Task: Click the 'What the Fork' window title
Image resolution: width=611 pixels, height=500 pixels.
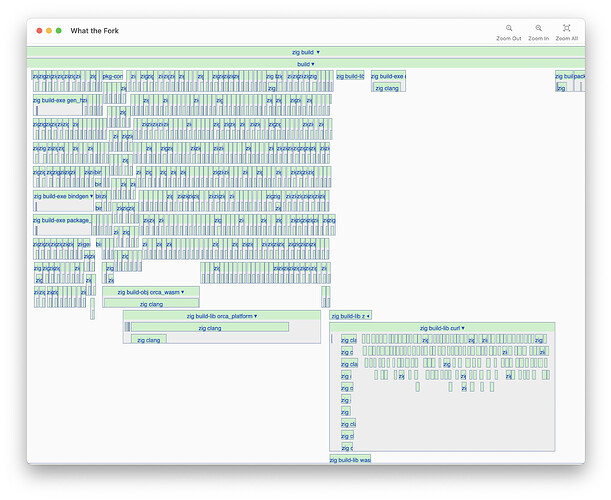Action: [x=94, y=31]
